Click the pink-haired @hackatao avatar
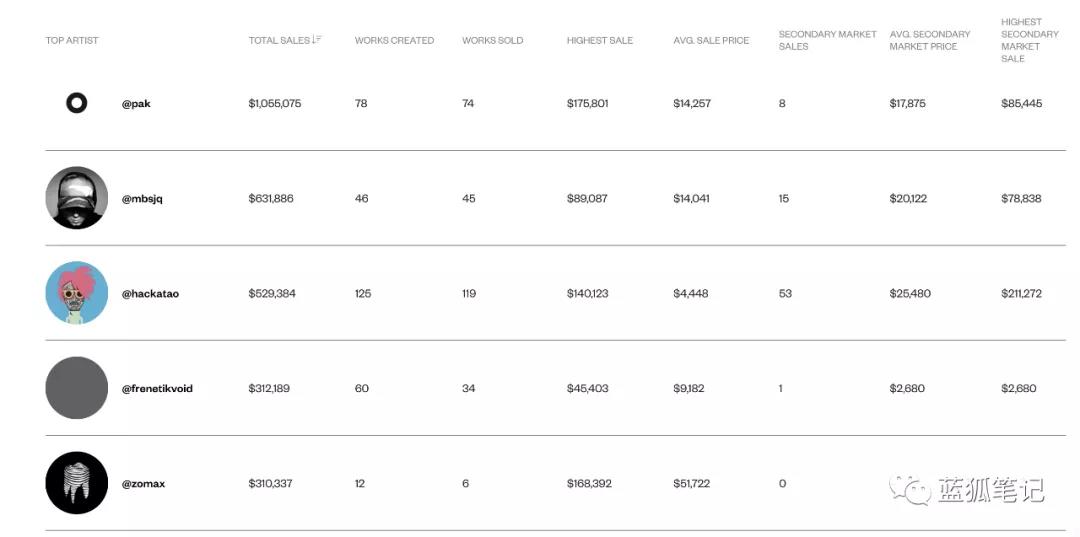The height and width of the screenshot is (537, 1080). (76, 293)
